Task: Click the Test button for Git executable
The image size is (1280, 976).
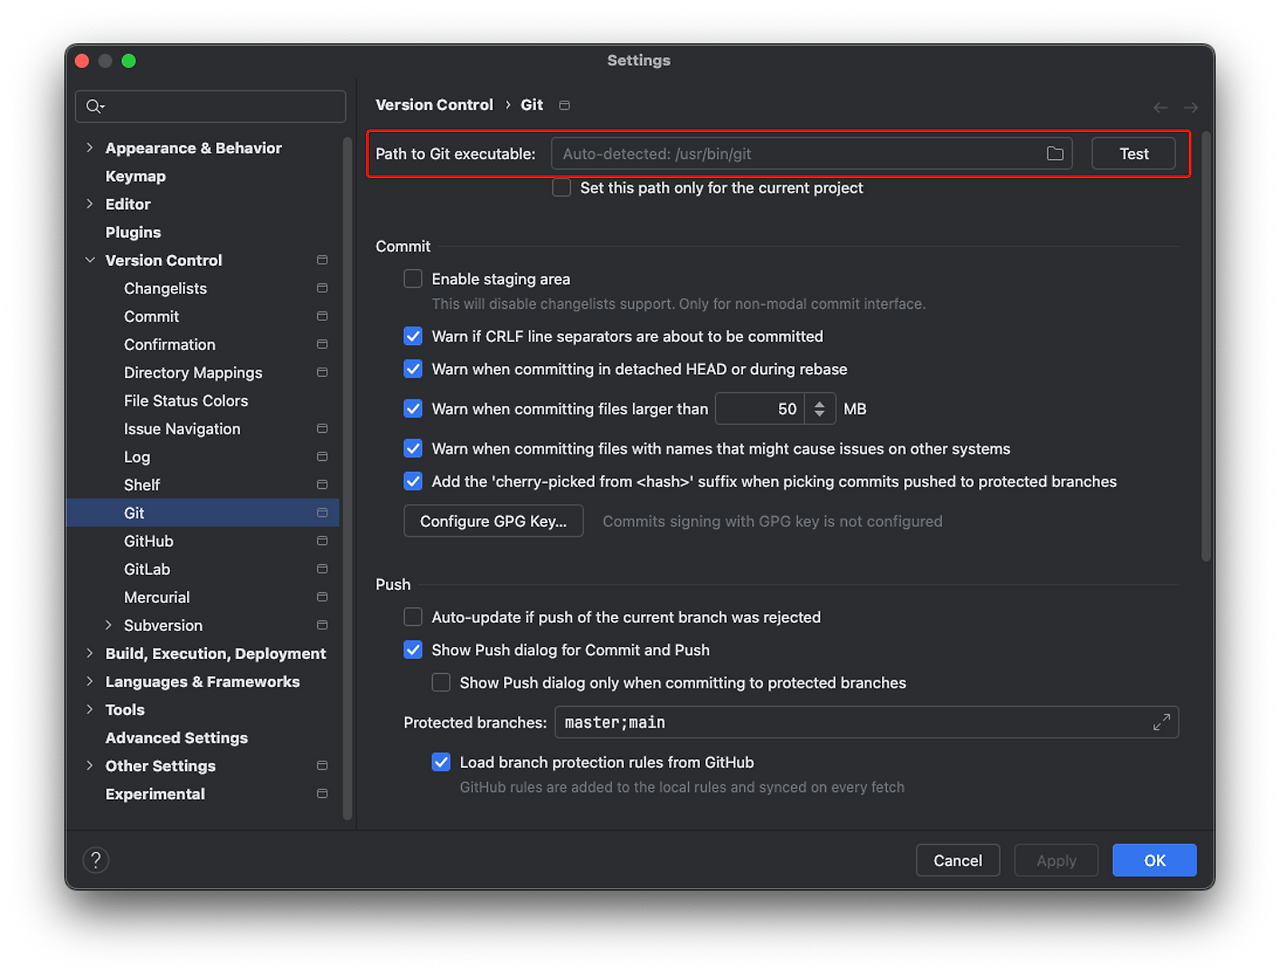Action: tap(1133, 153)
